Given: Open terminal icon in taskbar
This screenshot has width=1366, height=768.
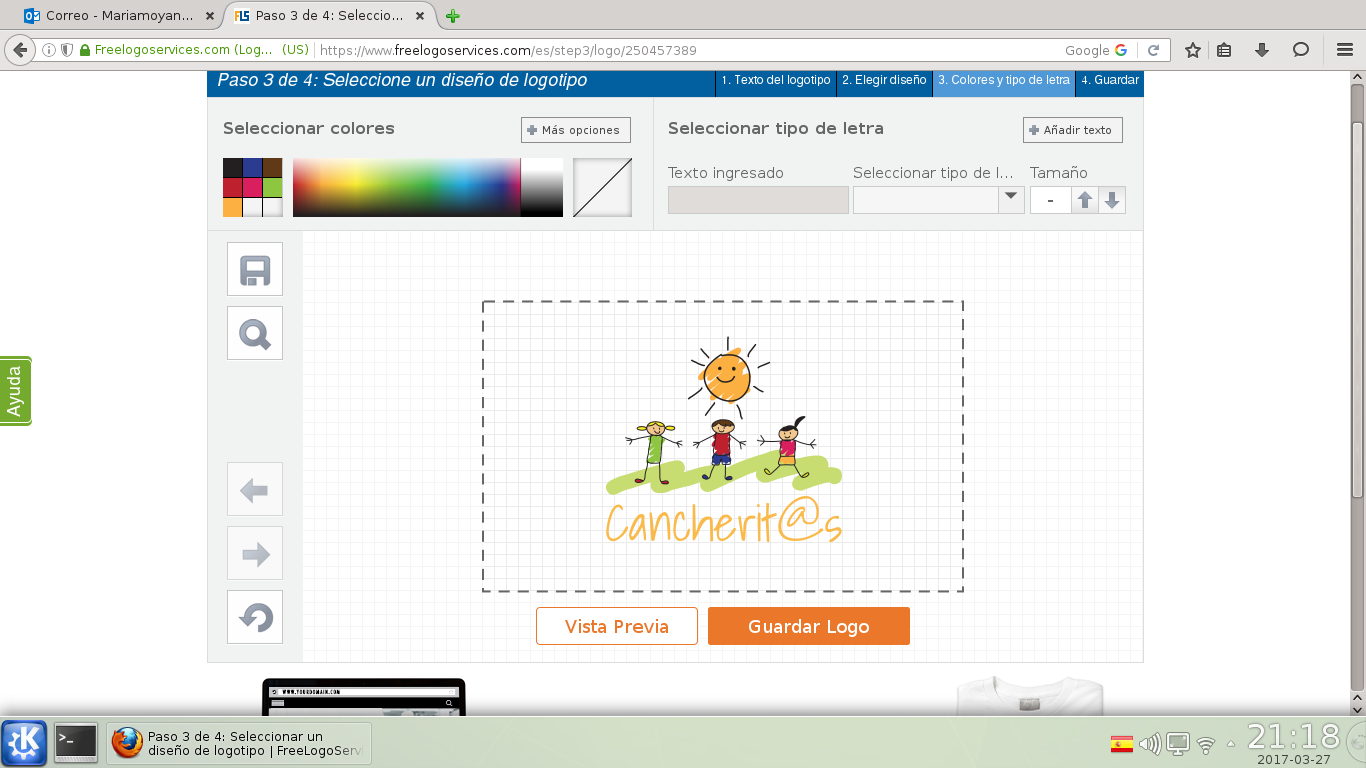Looking at the screenshot, I should (x=76, y=743).
